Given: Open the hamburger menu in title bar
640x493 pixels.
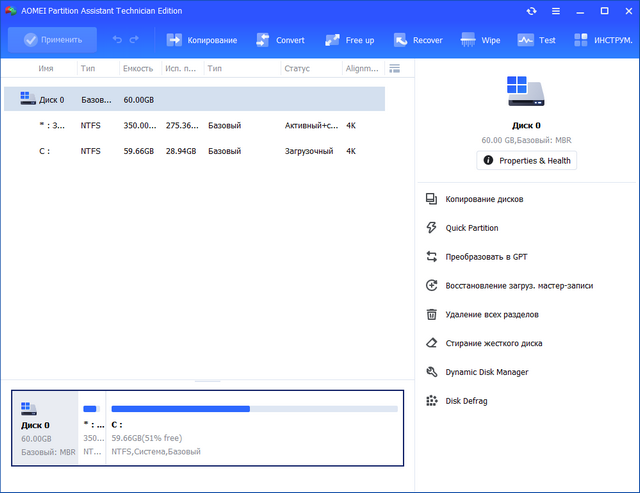Looking at the screenshot, I should [556, 11].
